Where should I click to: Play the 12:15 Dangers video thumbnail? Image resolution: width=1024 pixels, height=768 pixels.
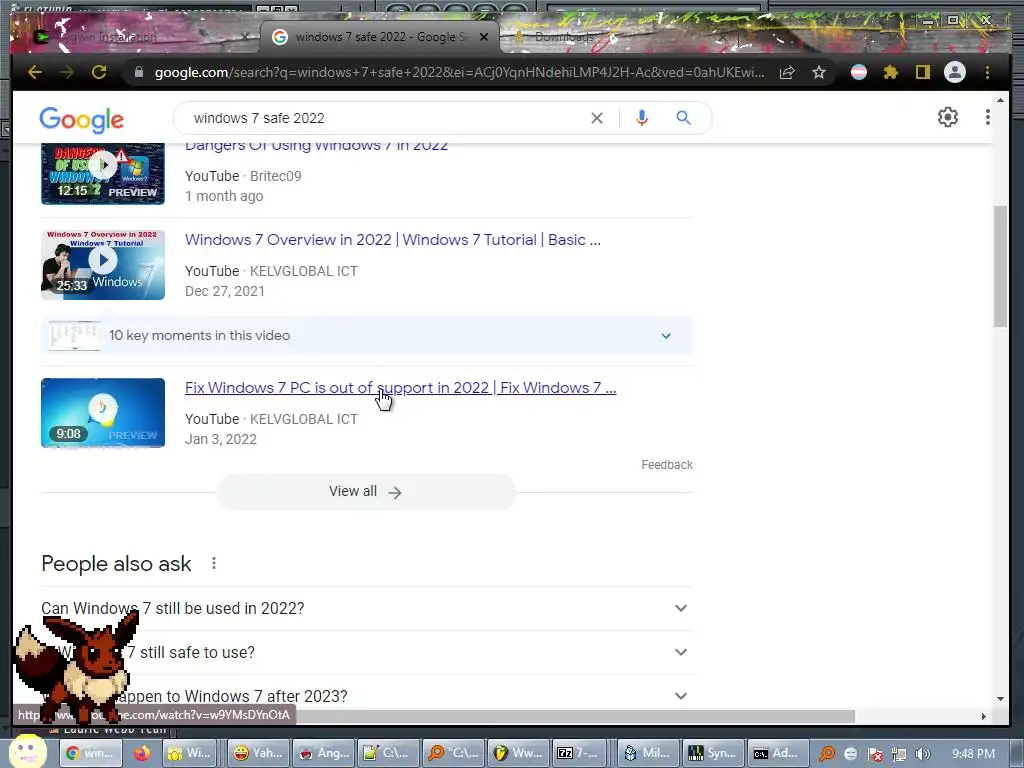pyautogui.click(x=103, y=173)
